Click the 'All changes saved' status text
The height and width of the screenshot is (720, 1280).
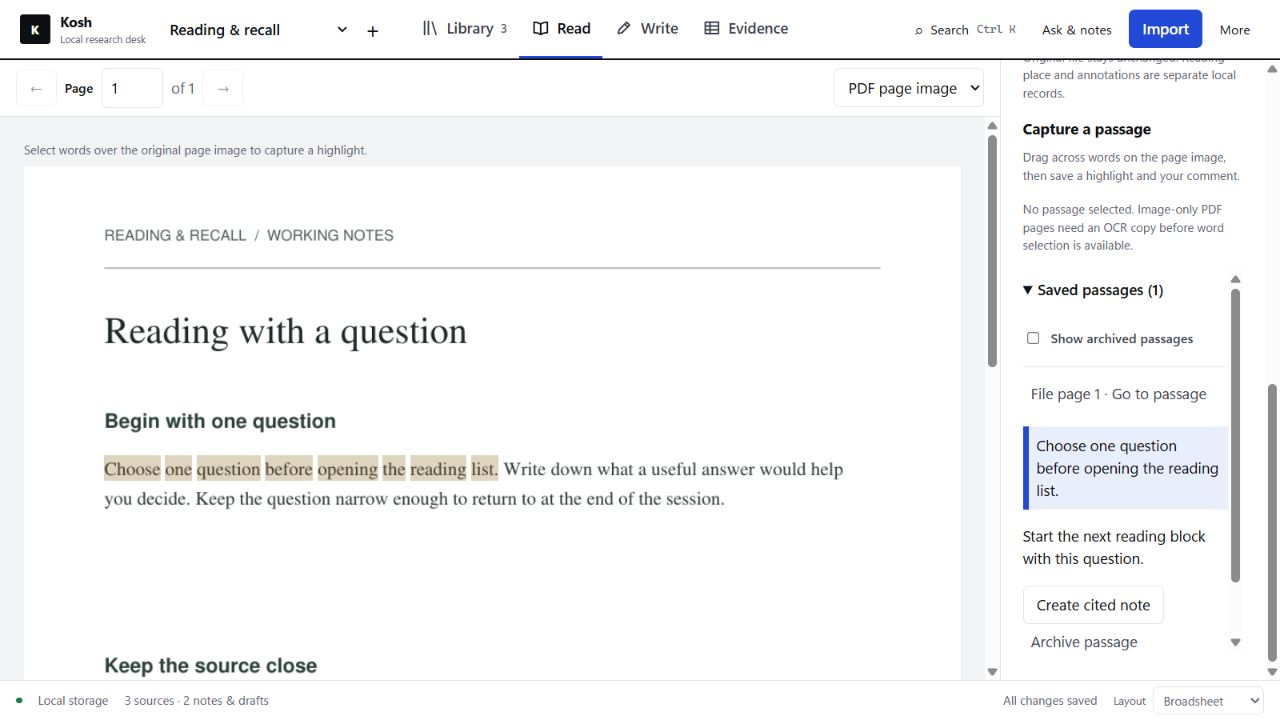[1050, 701]
